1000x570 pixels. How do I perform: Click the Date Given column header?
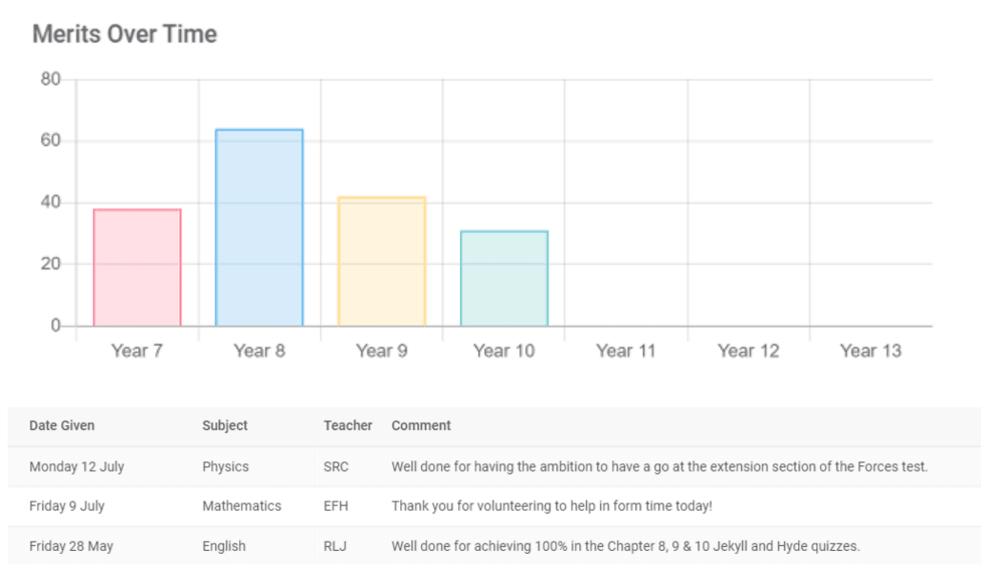[62, 425]
